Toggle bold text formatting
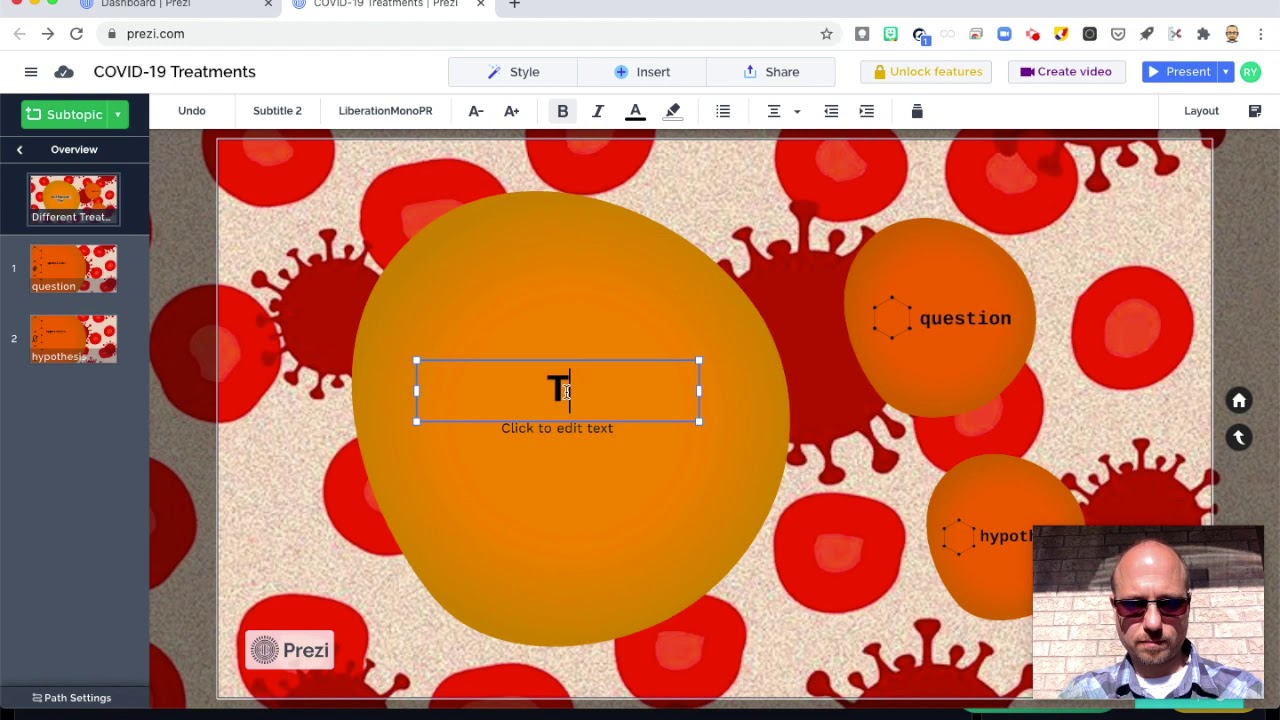1280x720 pixels. tap(562, 111)
